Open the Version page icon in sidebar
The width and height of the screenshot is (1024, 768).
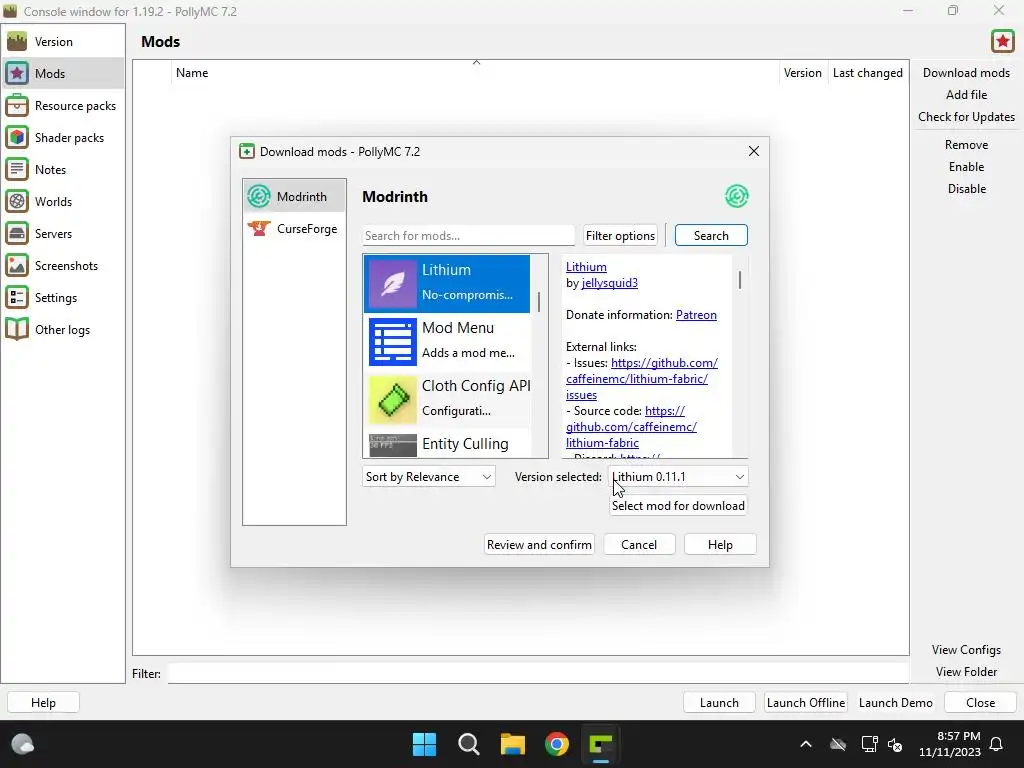[x=17, y=42]
